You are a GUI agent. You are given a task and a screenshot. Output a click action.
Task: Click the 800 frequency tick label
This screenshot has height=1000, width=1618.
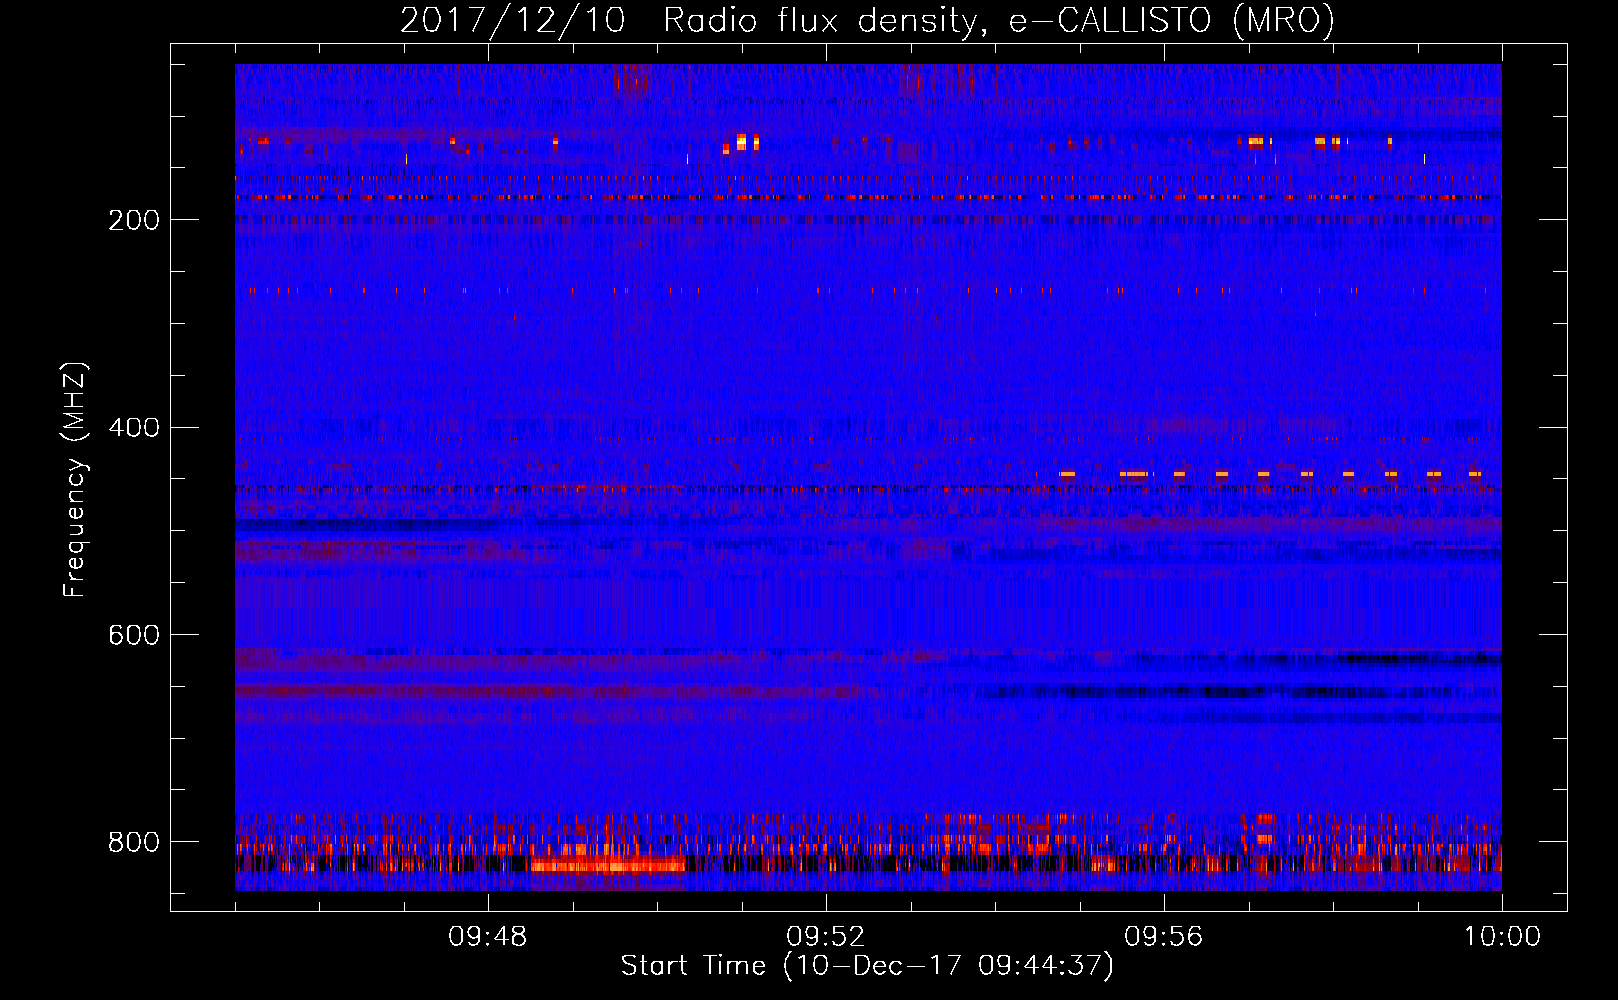[x=134, y=842]
